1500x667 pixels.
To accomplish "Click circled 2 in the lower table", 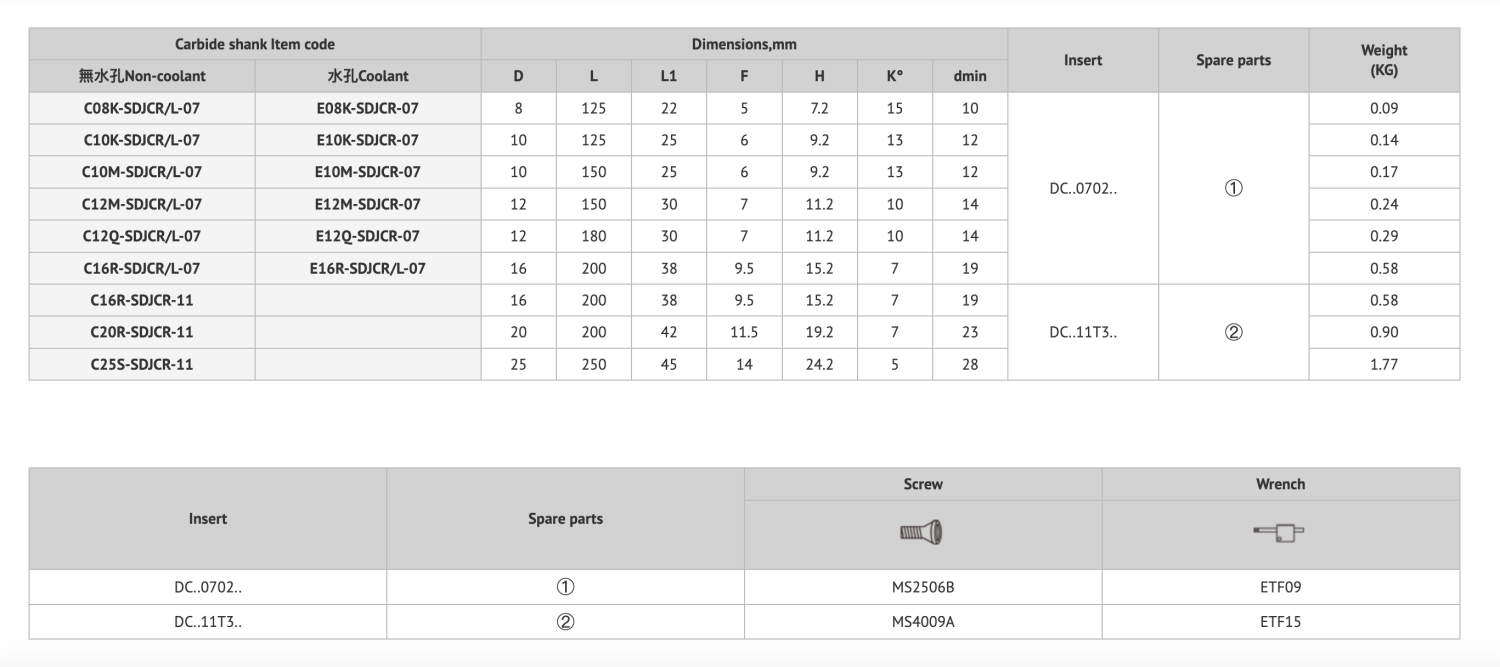I will [565, 621].
